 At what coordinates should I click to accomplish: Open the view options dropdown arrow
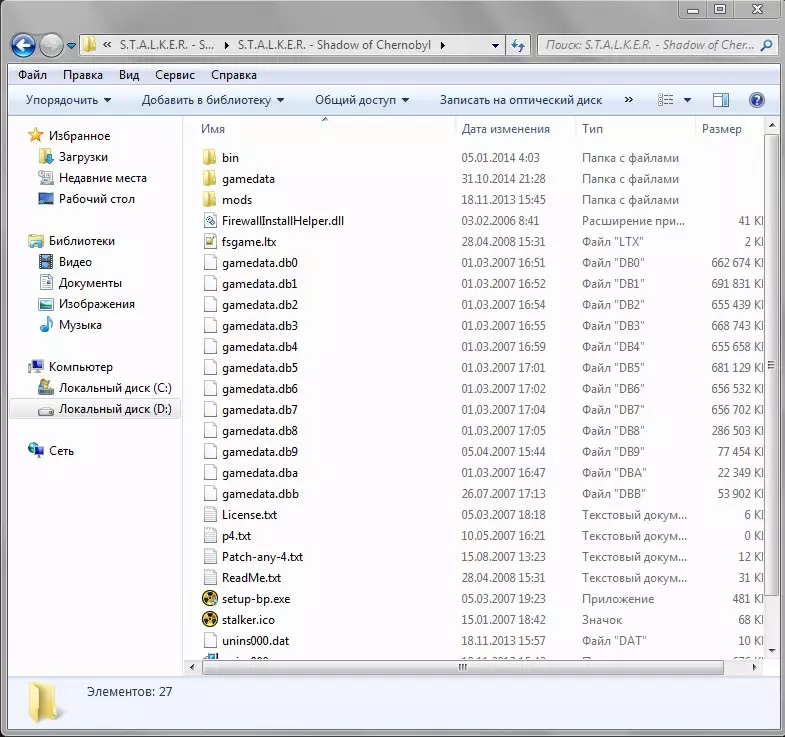click(x=687, y=100)
